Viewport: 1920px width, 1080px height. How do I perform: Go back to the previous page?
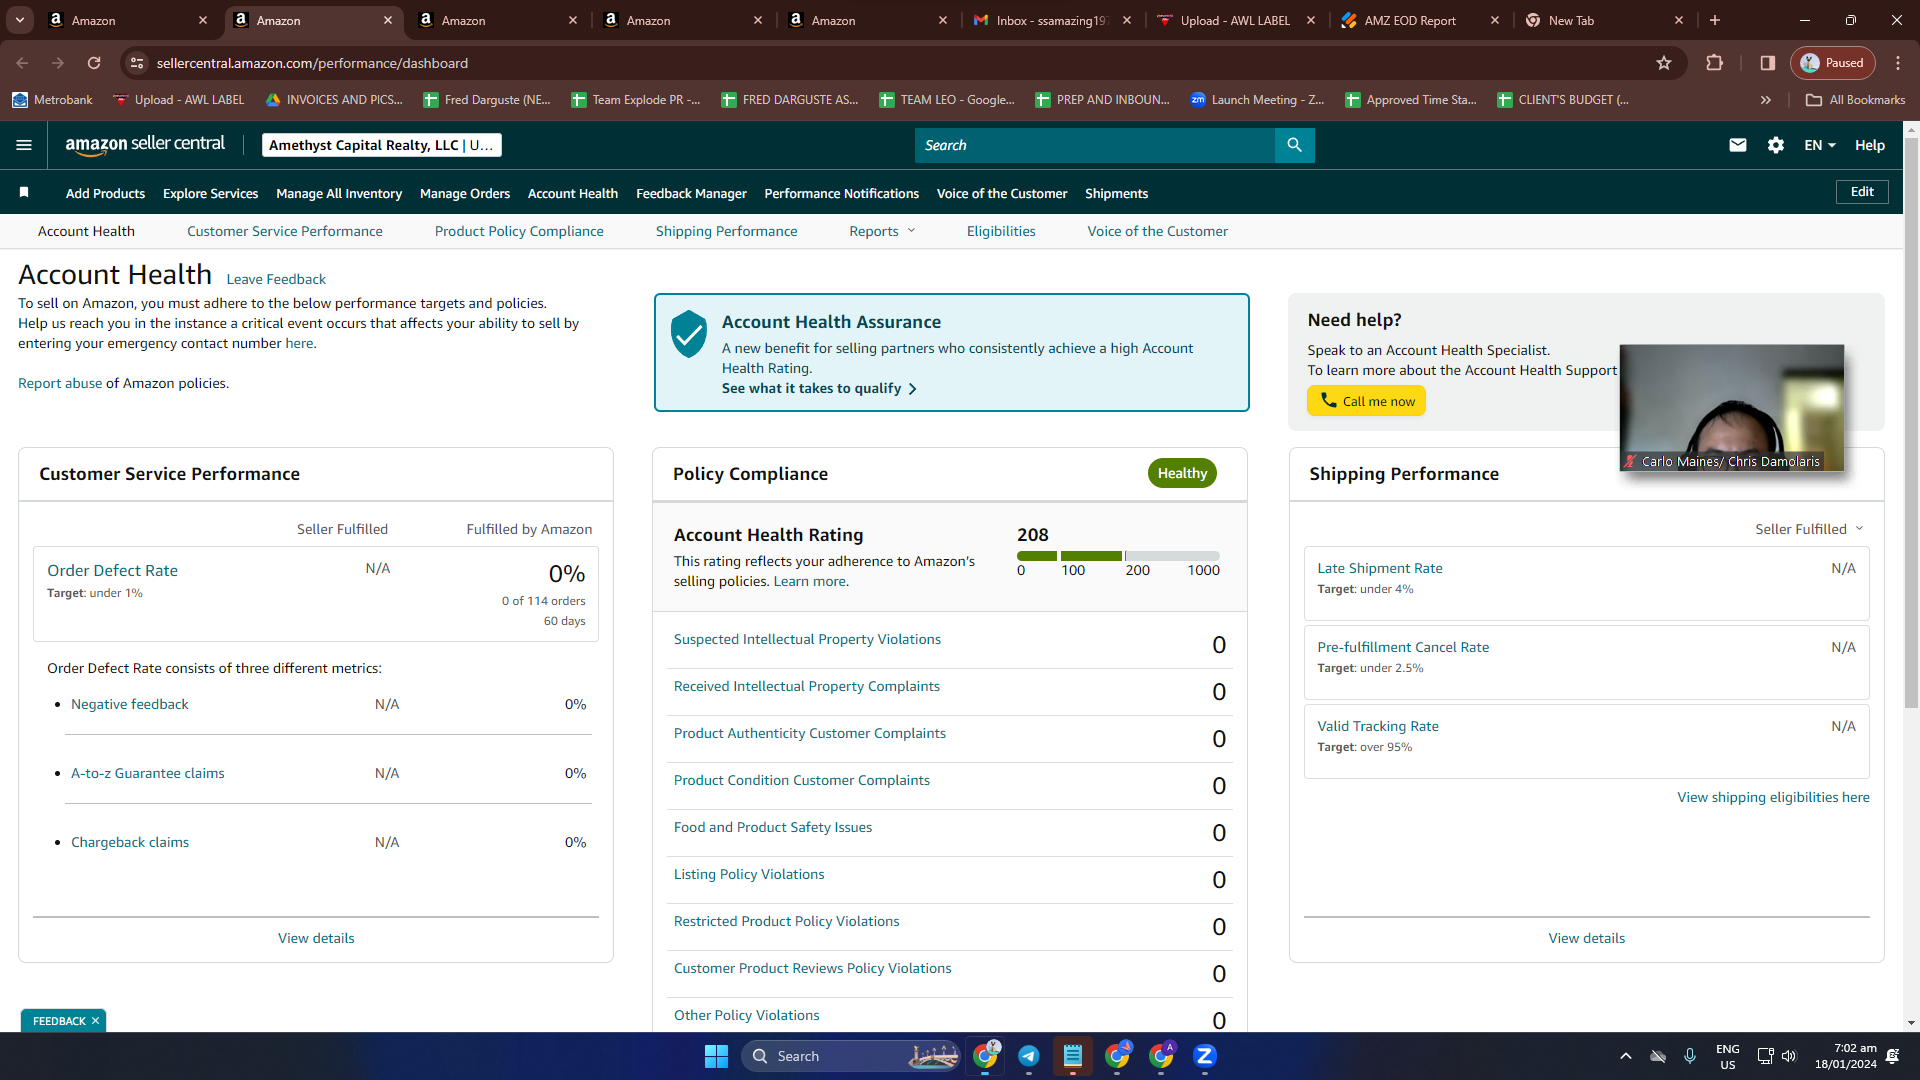click(x=22, y=63)
